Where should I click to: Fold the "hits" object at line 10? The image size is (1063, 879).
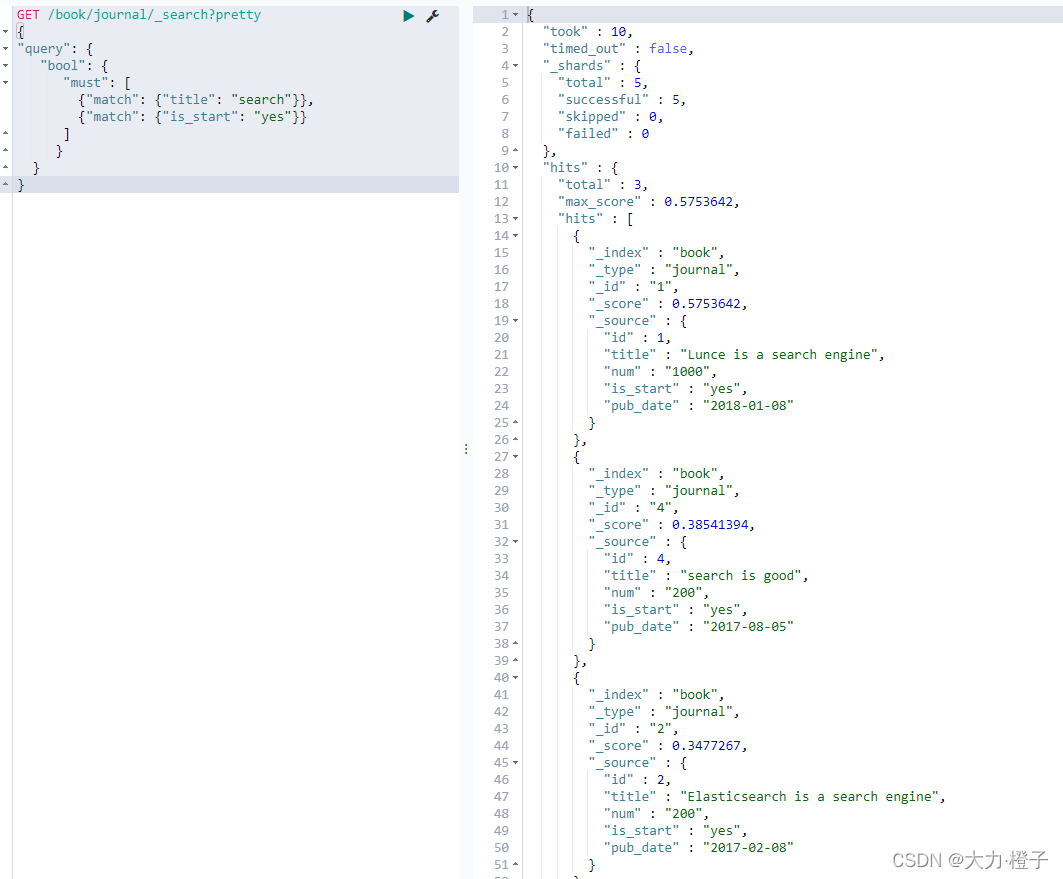point(516,167)
